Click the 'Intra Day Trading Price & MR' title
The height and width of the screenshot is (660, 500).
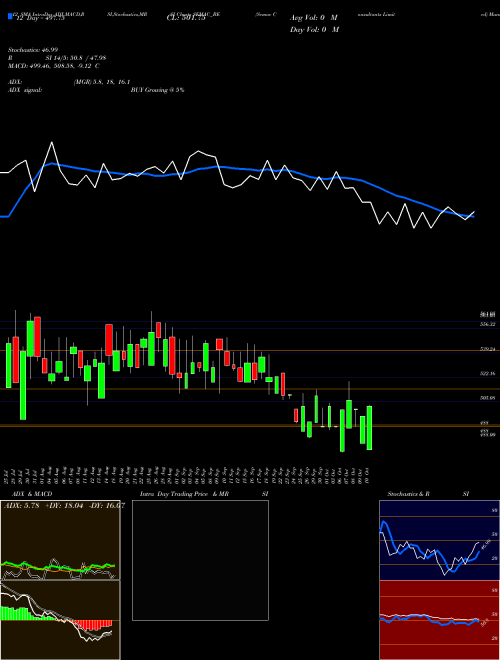click(184, 494)
